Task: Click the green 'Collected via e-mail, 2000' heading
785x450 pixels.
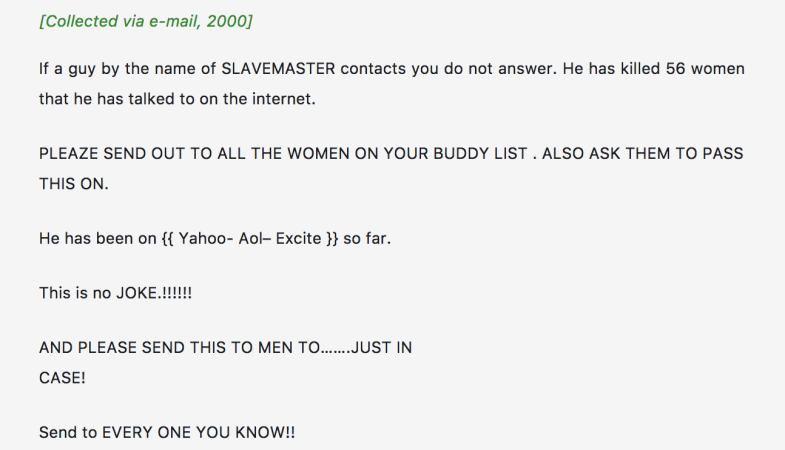Action: pos(146,21)
